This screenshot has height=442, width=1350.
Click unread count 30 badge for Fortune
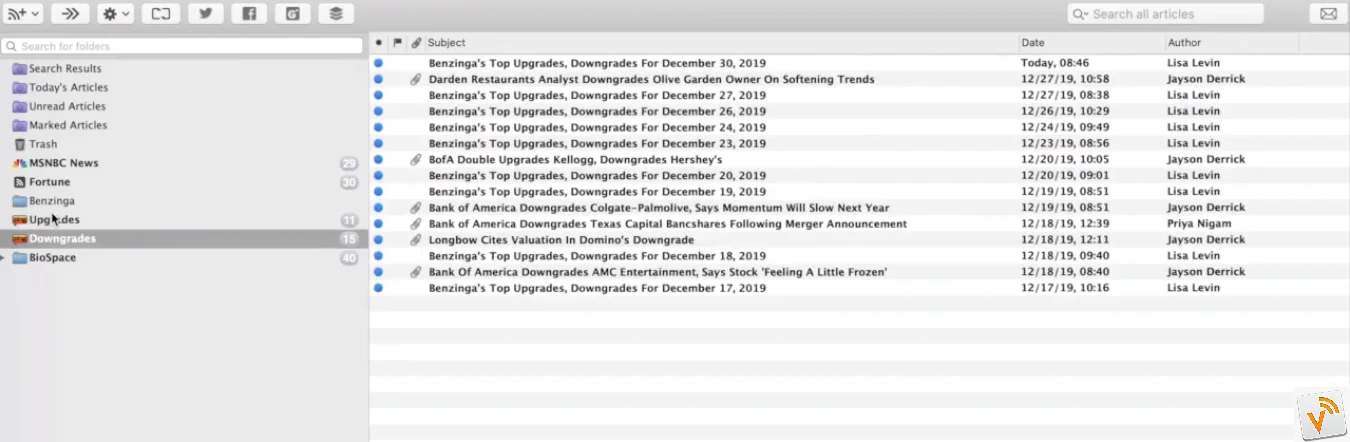click(x=348, y=183)
